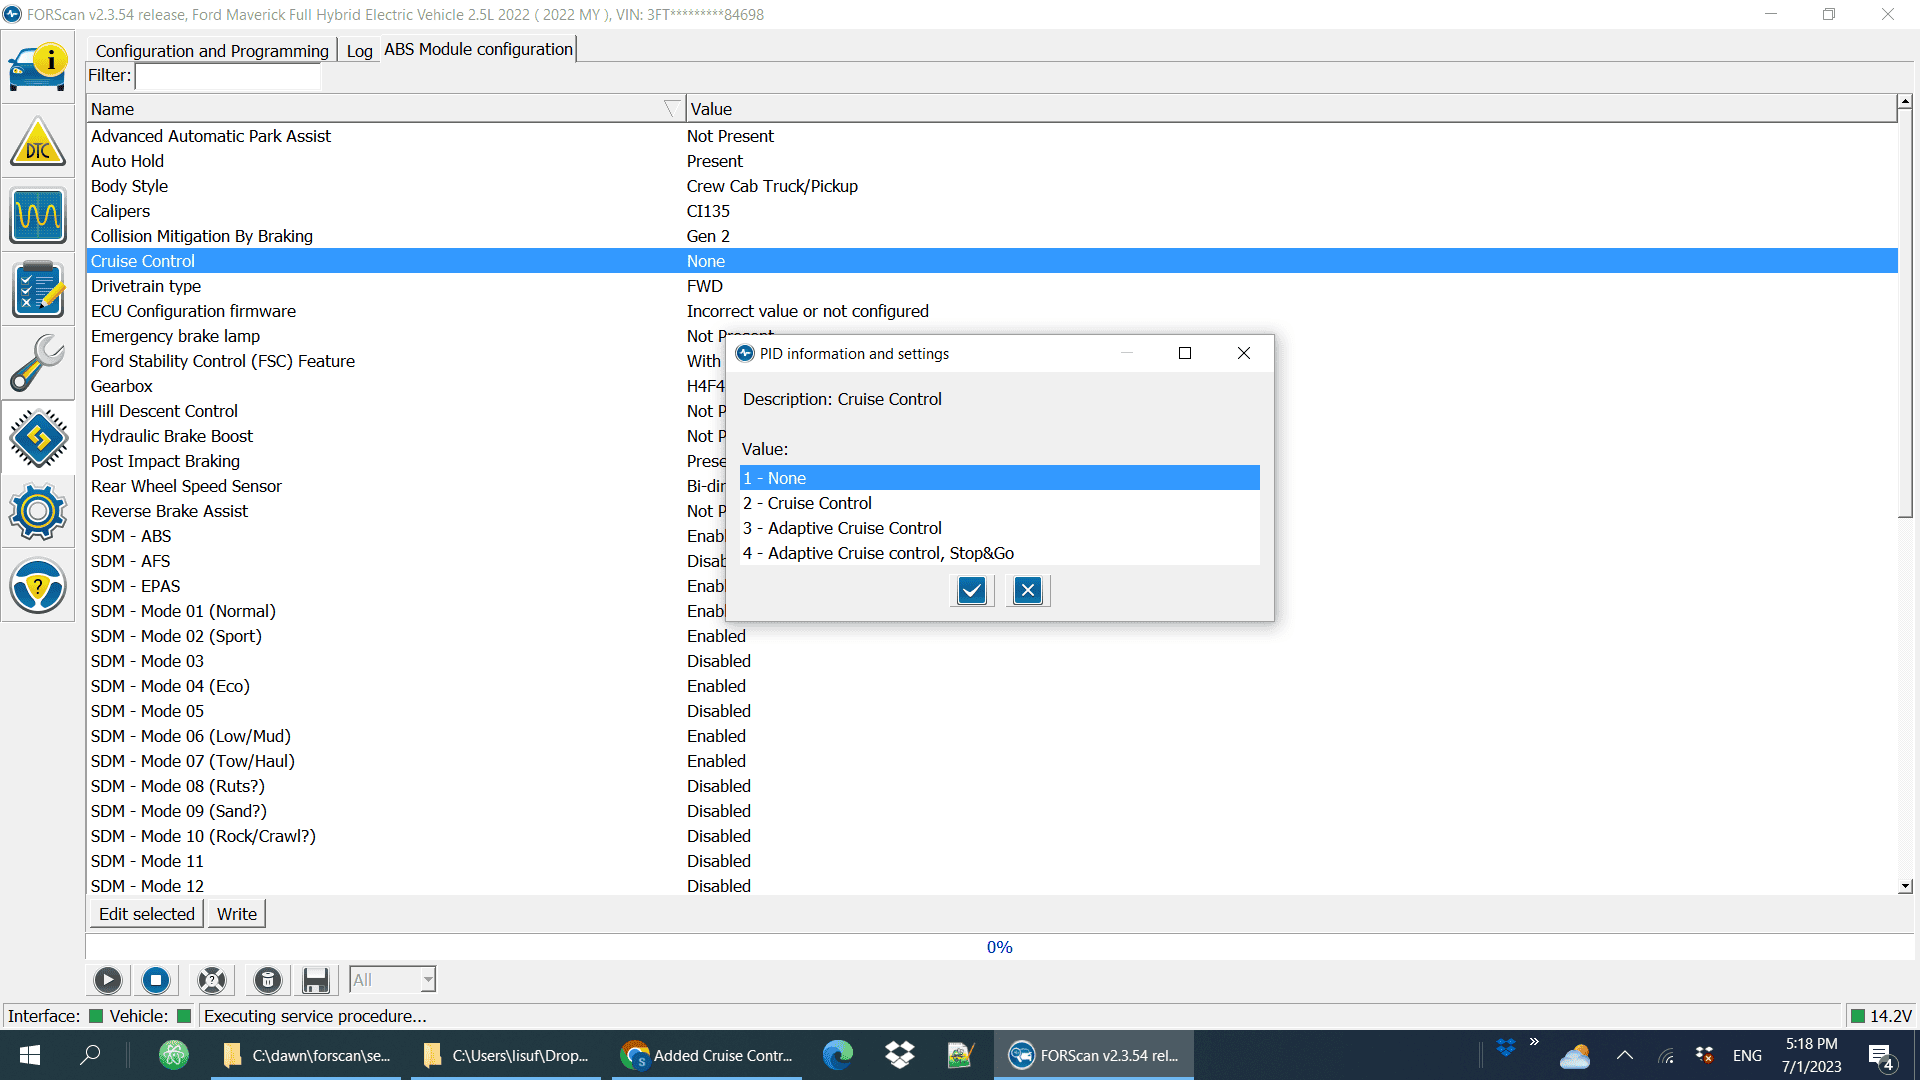Open the Microsoft Edge taskbar icon

click(838, 1055)
